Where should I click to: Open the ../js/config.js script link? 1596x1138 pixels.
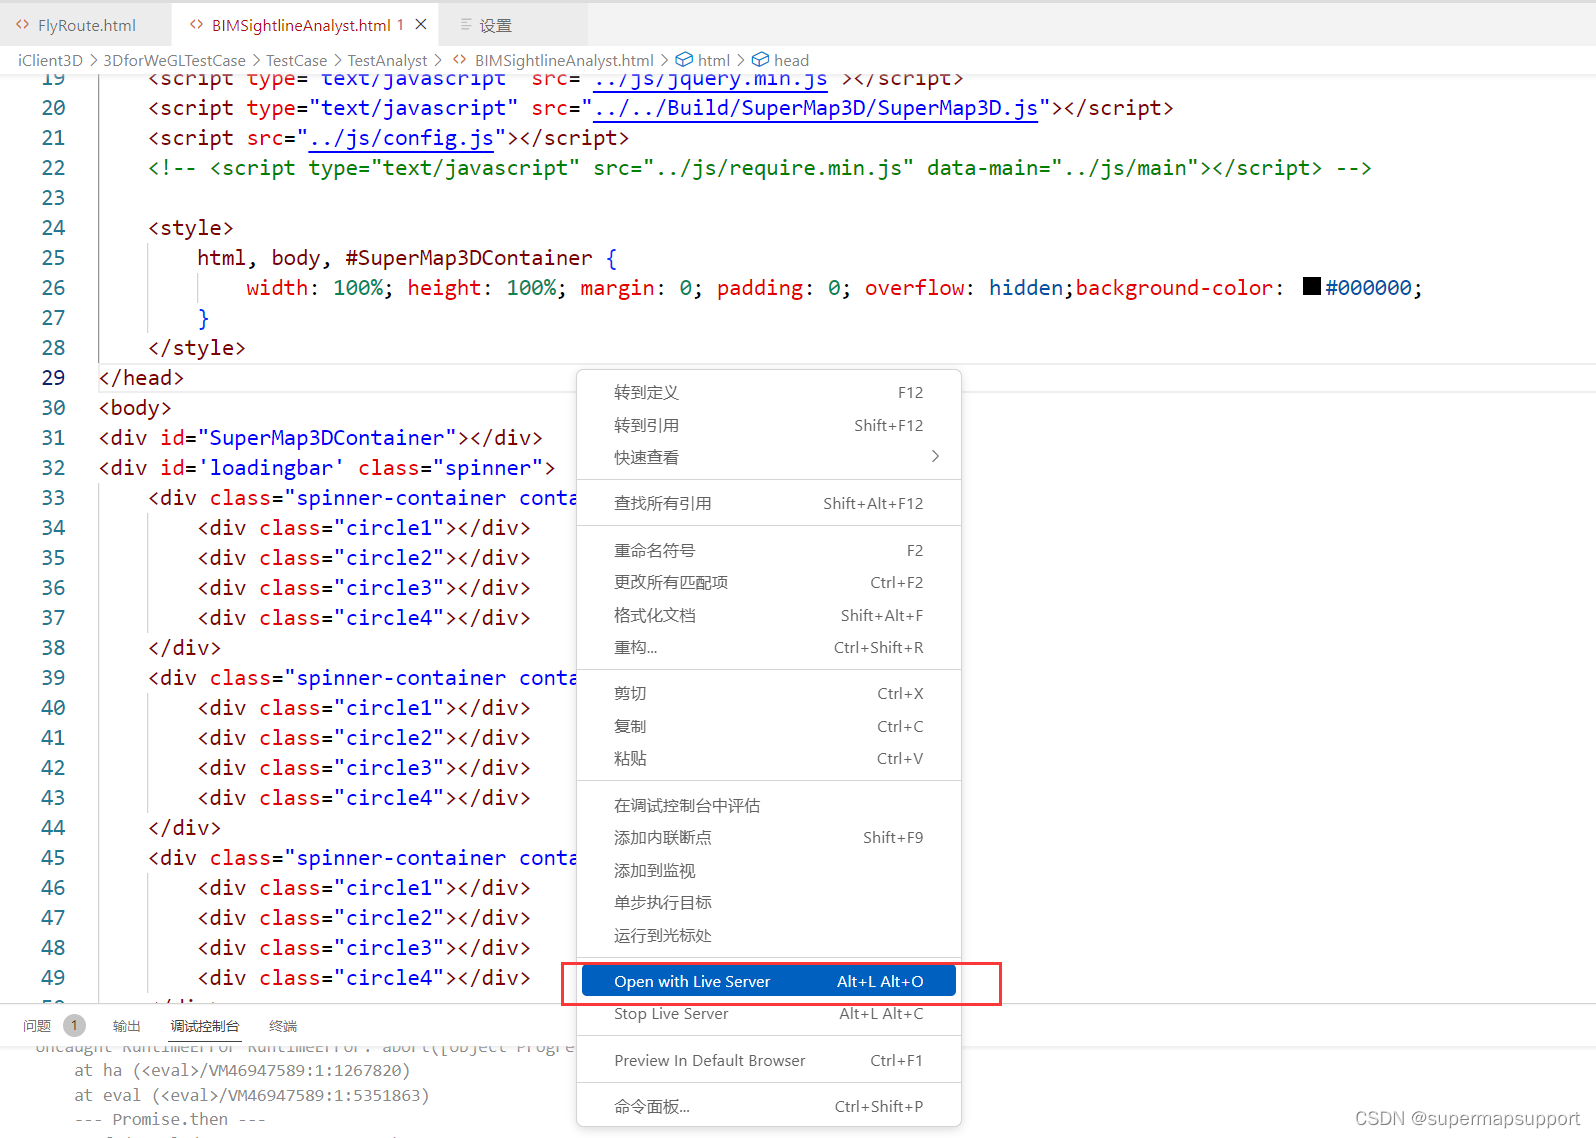point(401,138)
